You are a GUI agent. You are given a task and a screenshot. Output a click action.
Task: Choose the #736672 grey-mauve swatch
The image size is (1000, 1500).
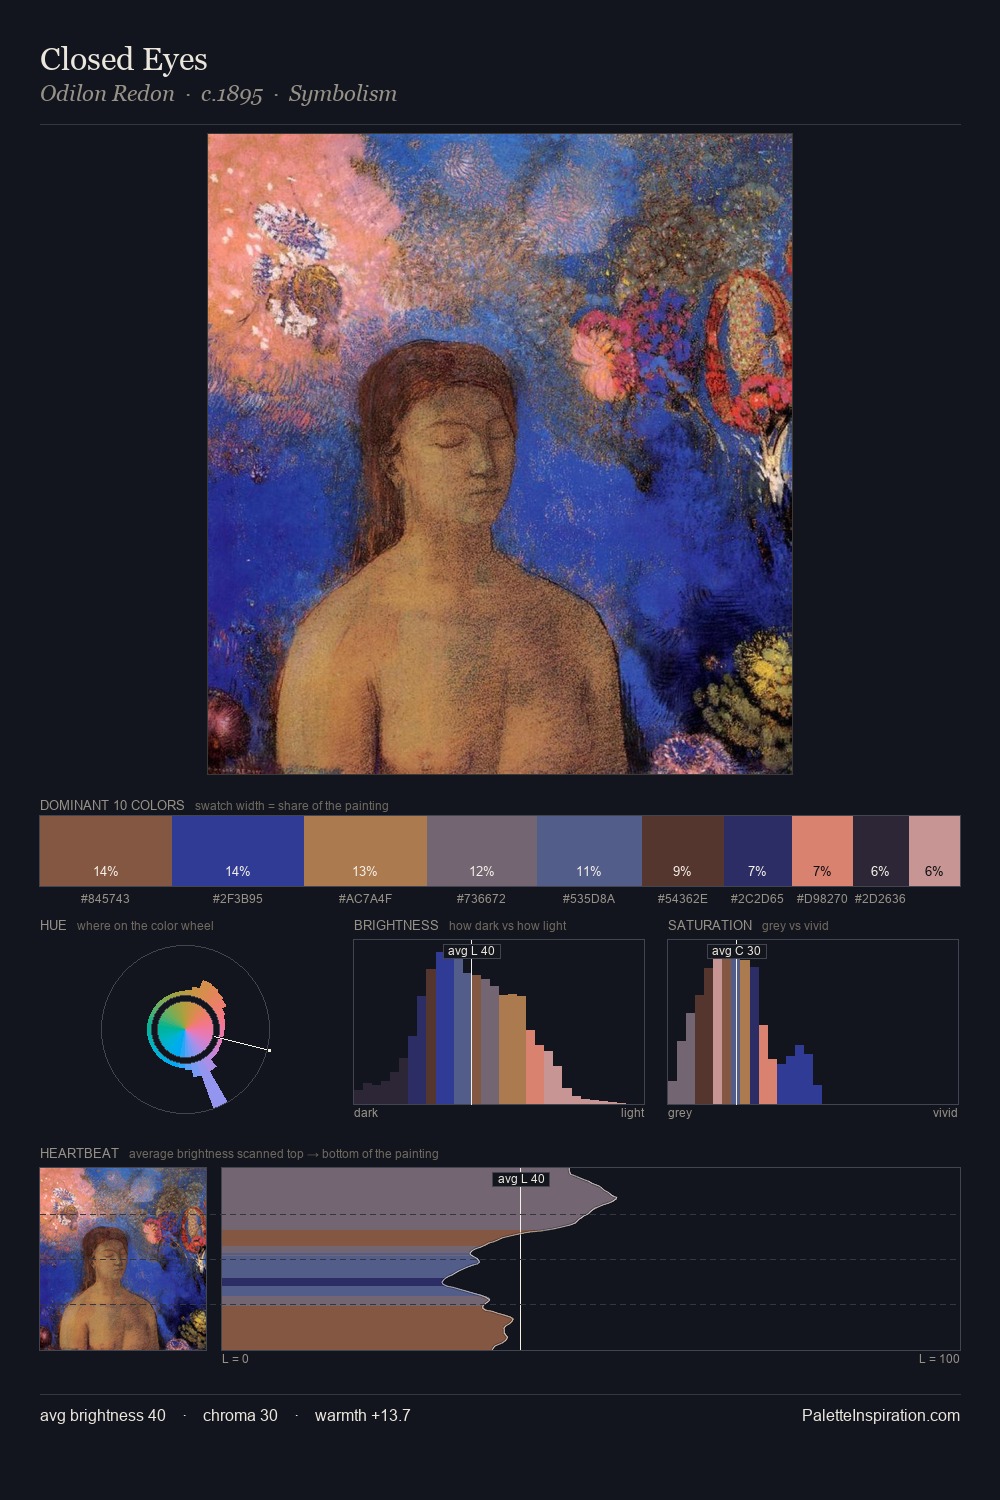(x=482, y=851)
